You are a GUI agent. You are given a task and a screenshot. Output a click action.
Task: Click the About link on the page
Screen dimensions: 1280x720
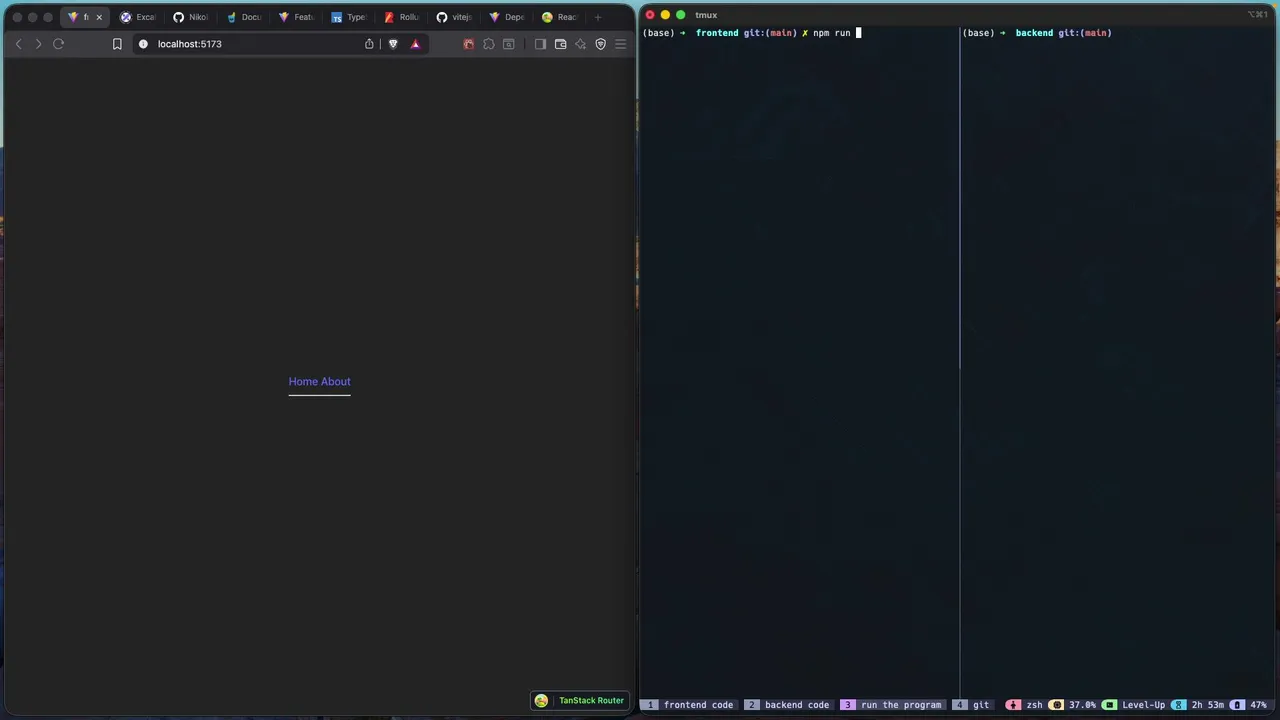click(x=335, y=381)
